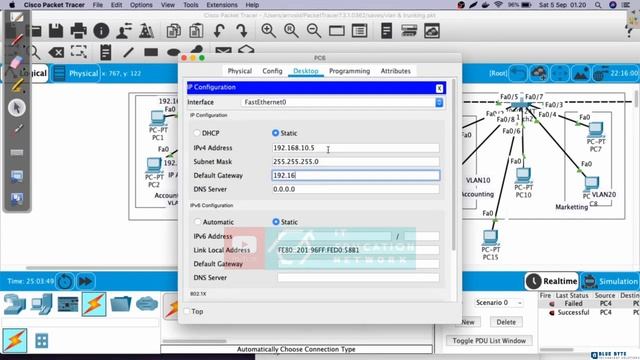The width and height of the screenshot is (640, 360).
Task: Switch to Realtime mode
Action: [x=552, y=281]
